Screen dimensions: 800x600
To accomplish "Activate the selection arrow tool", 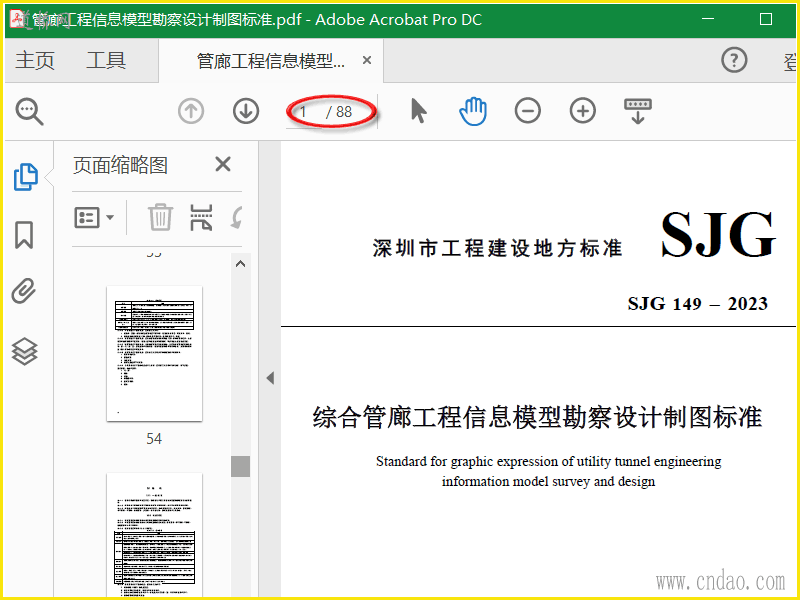I will pos(418,111).
